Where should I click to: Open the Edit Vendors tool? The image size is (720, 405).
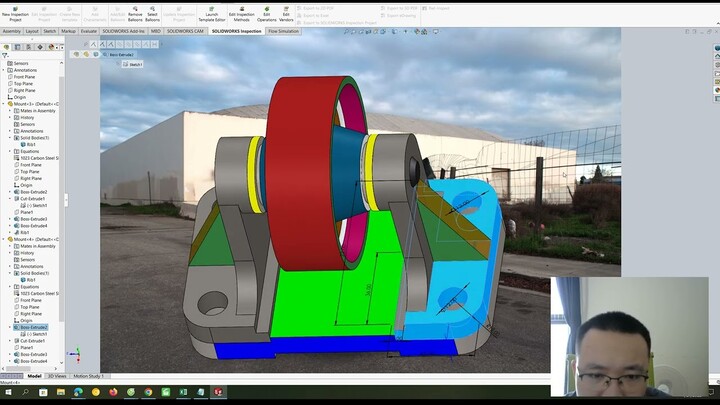click(x=286, y=14)
